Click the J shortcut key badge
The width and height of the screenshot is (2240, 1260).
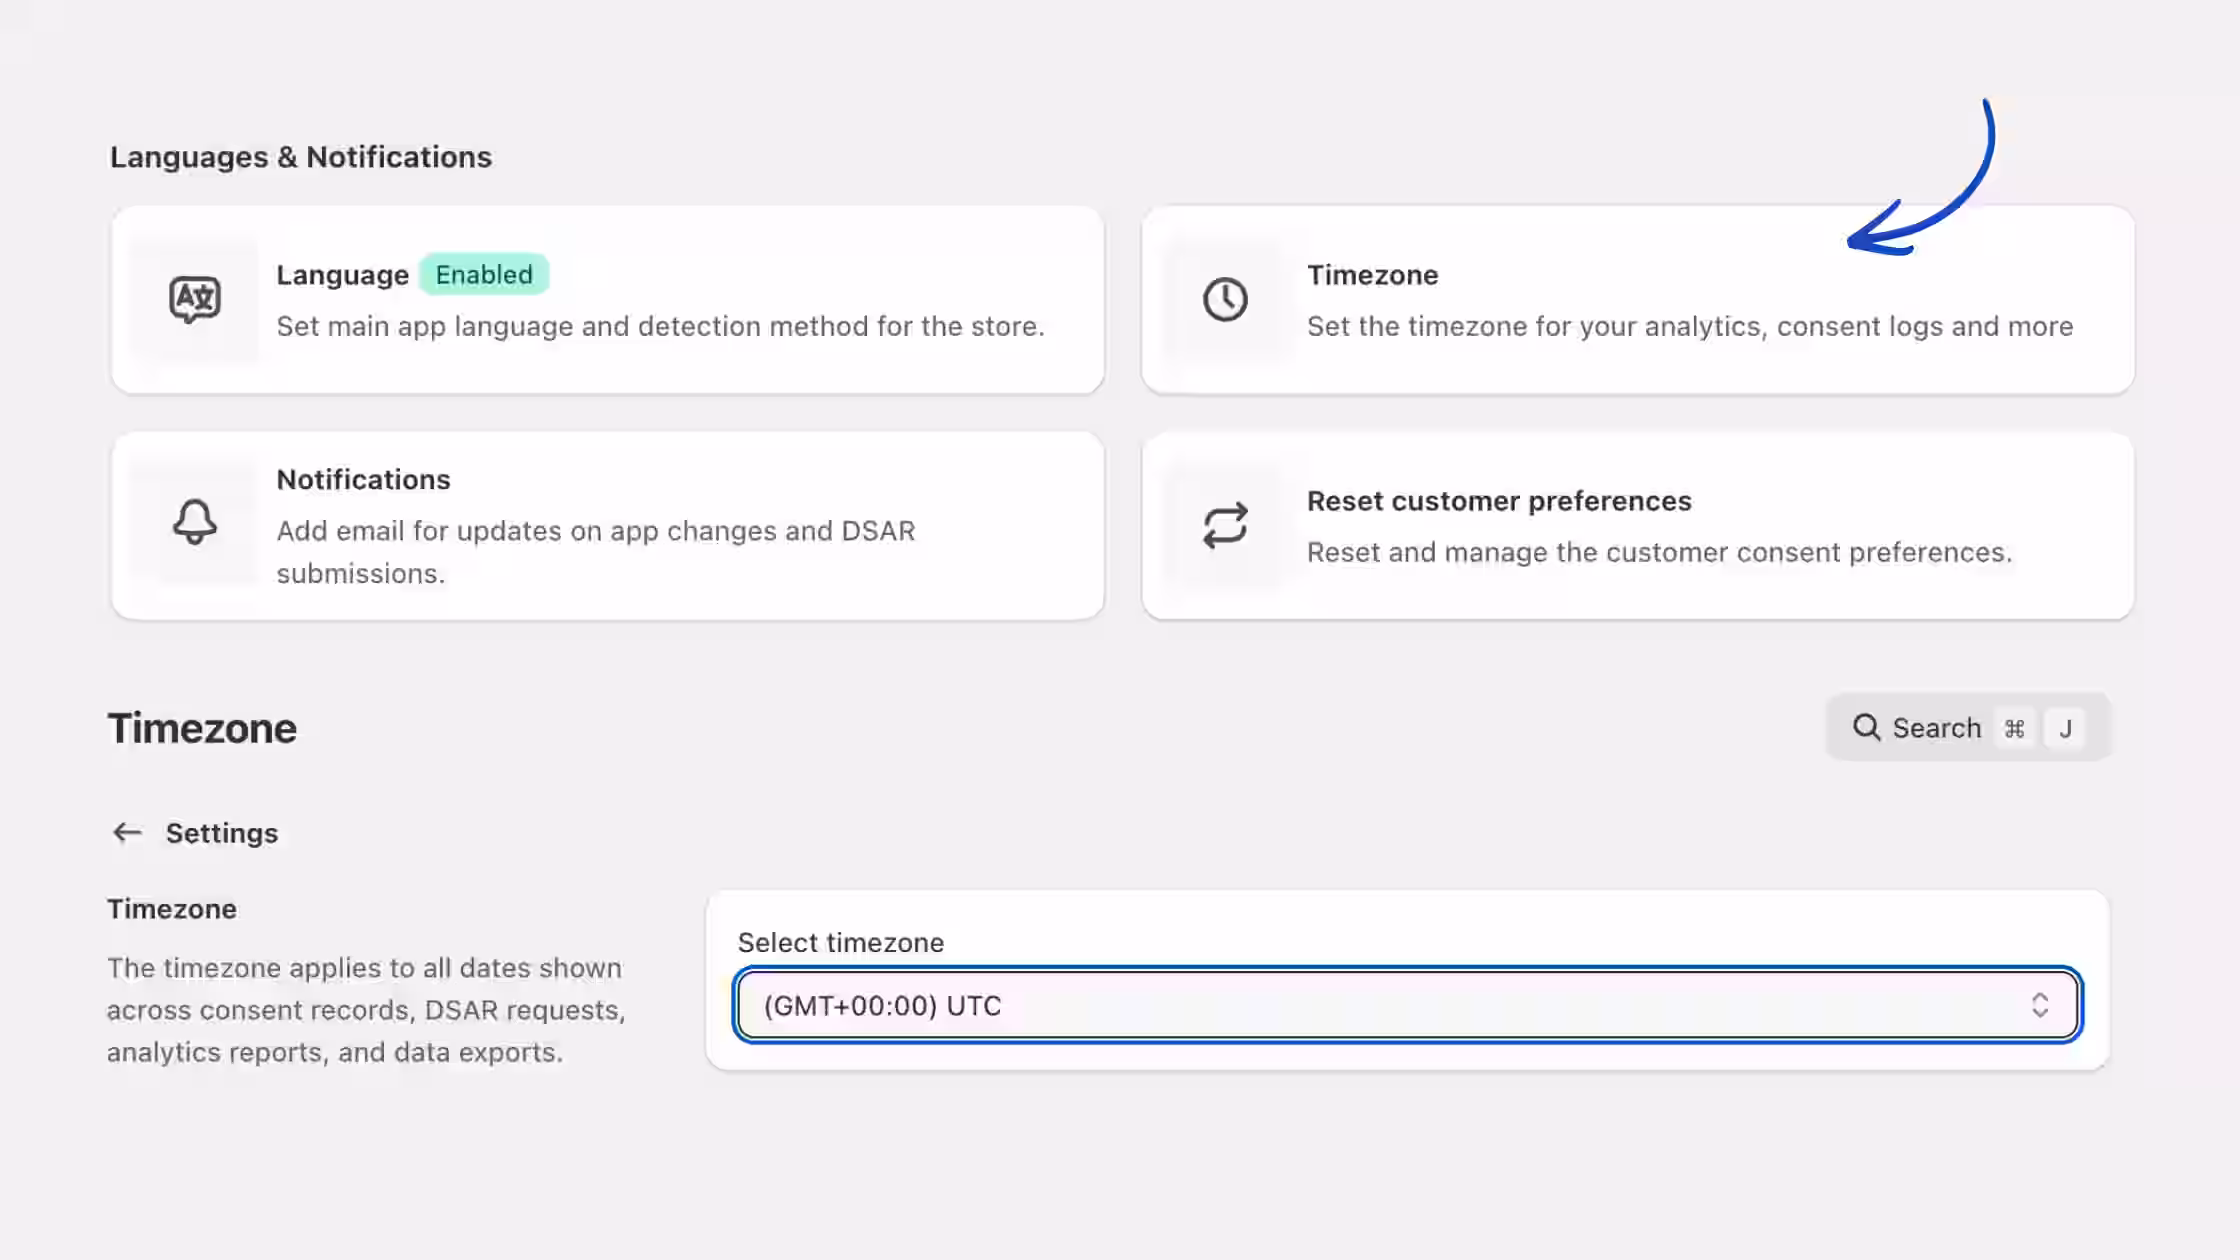pyautogui.click(x=2065, y=728)
